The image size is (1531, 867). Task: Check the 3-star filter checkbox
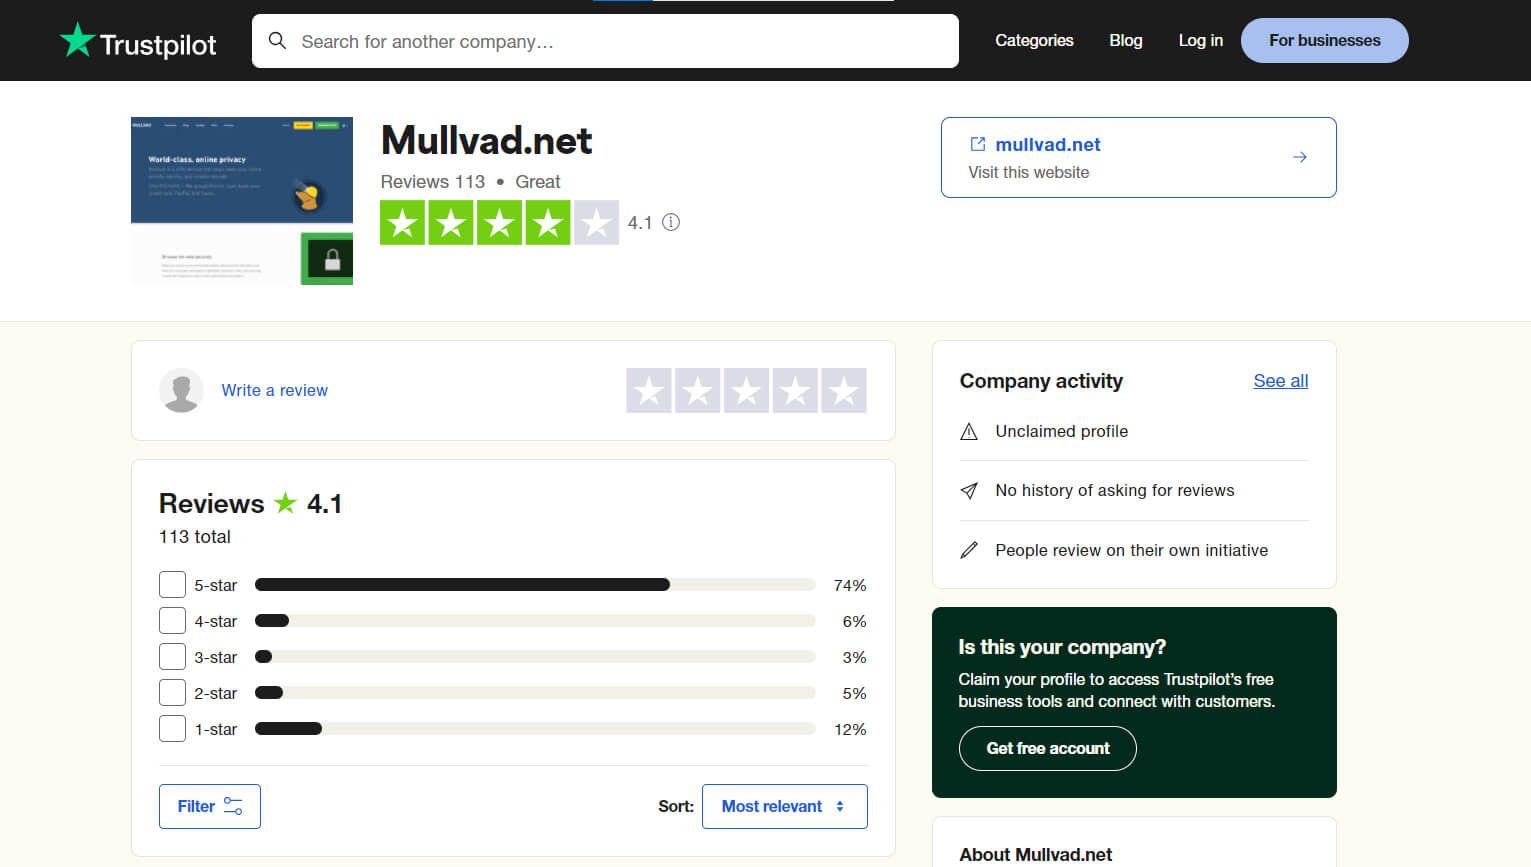(172, 656)
